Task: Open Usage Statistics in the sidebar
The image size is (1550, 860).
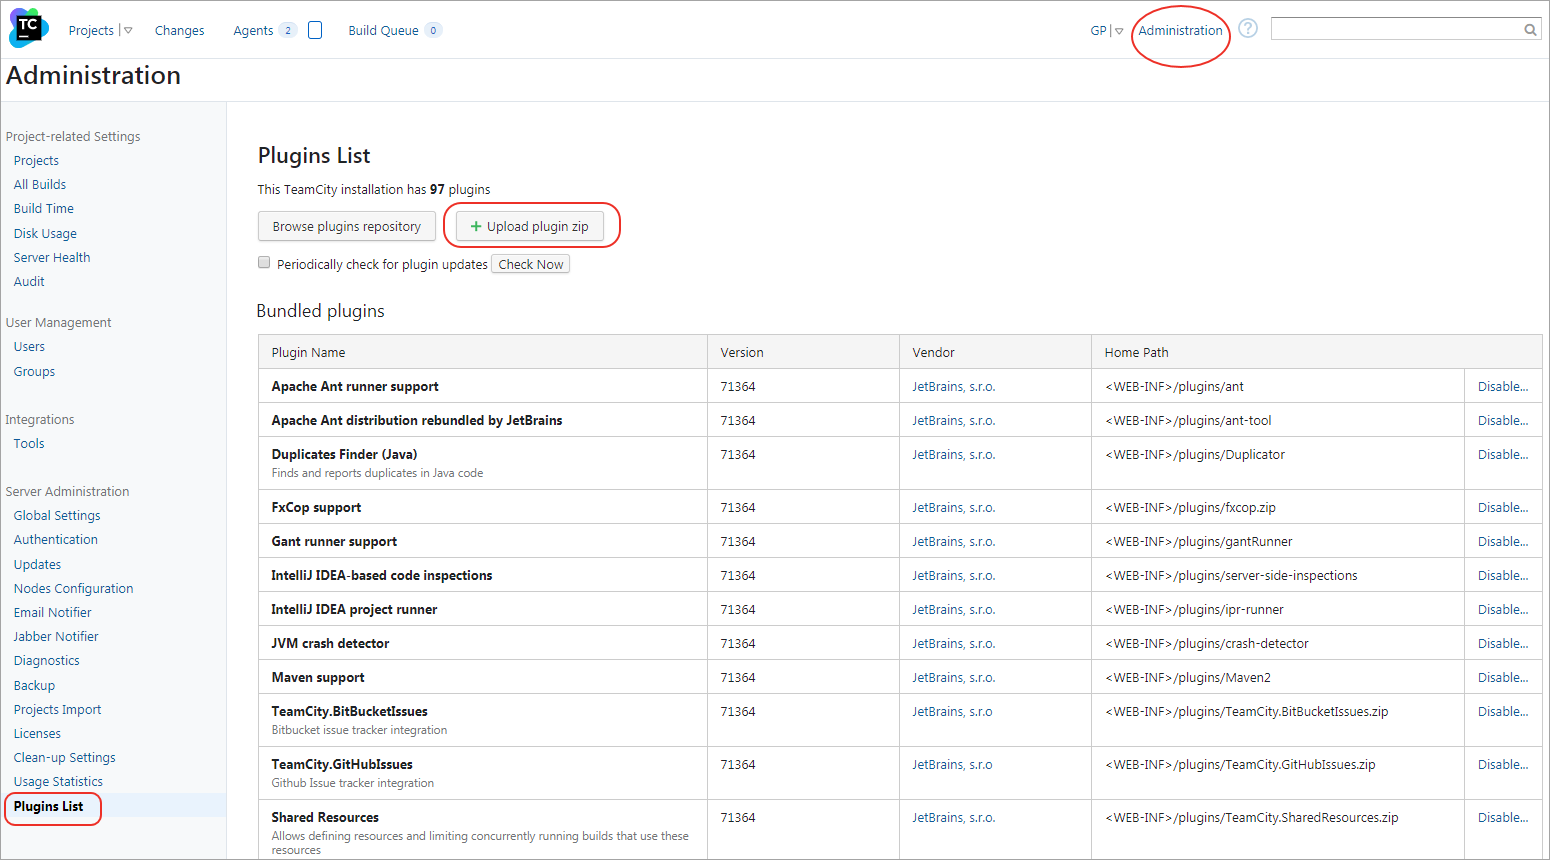Action: pyautogui.click(x=58, y=782)
